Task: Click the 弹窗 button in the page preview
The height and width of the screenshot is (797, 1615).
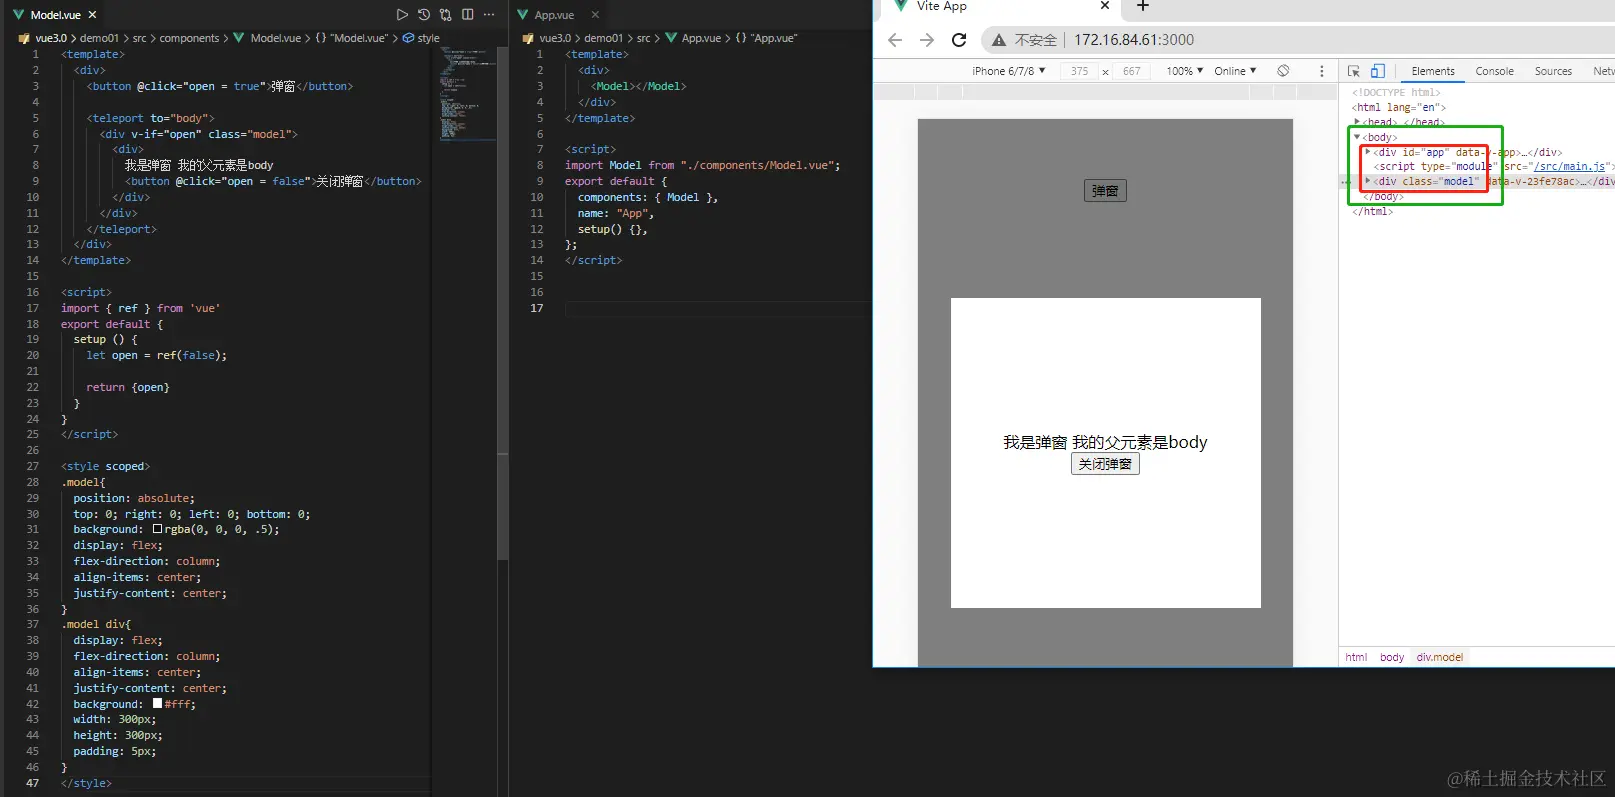Action: 1105,191
